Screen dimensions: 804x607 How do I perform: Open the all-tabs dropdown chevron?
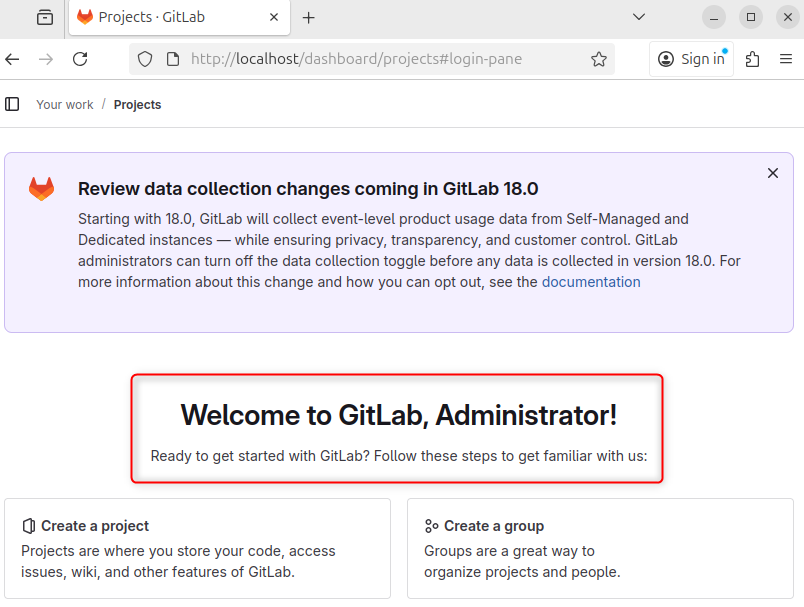coord(638,17)
